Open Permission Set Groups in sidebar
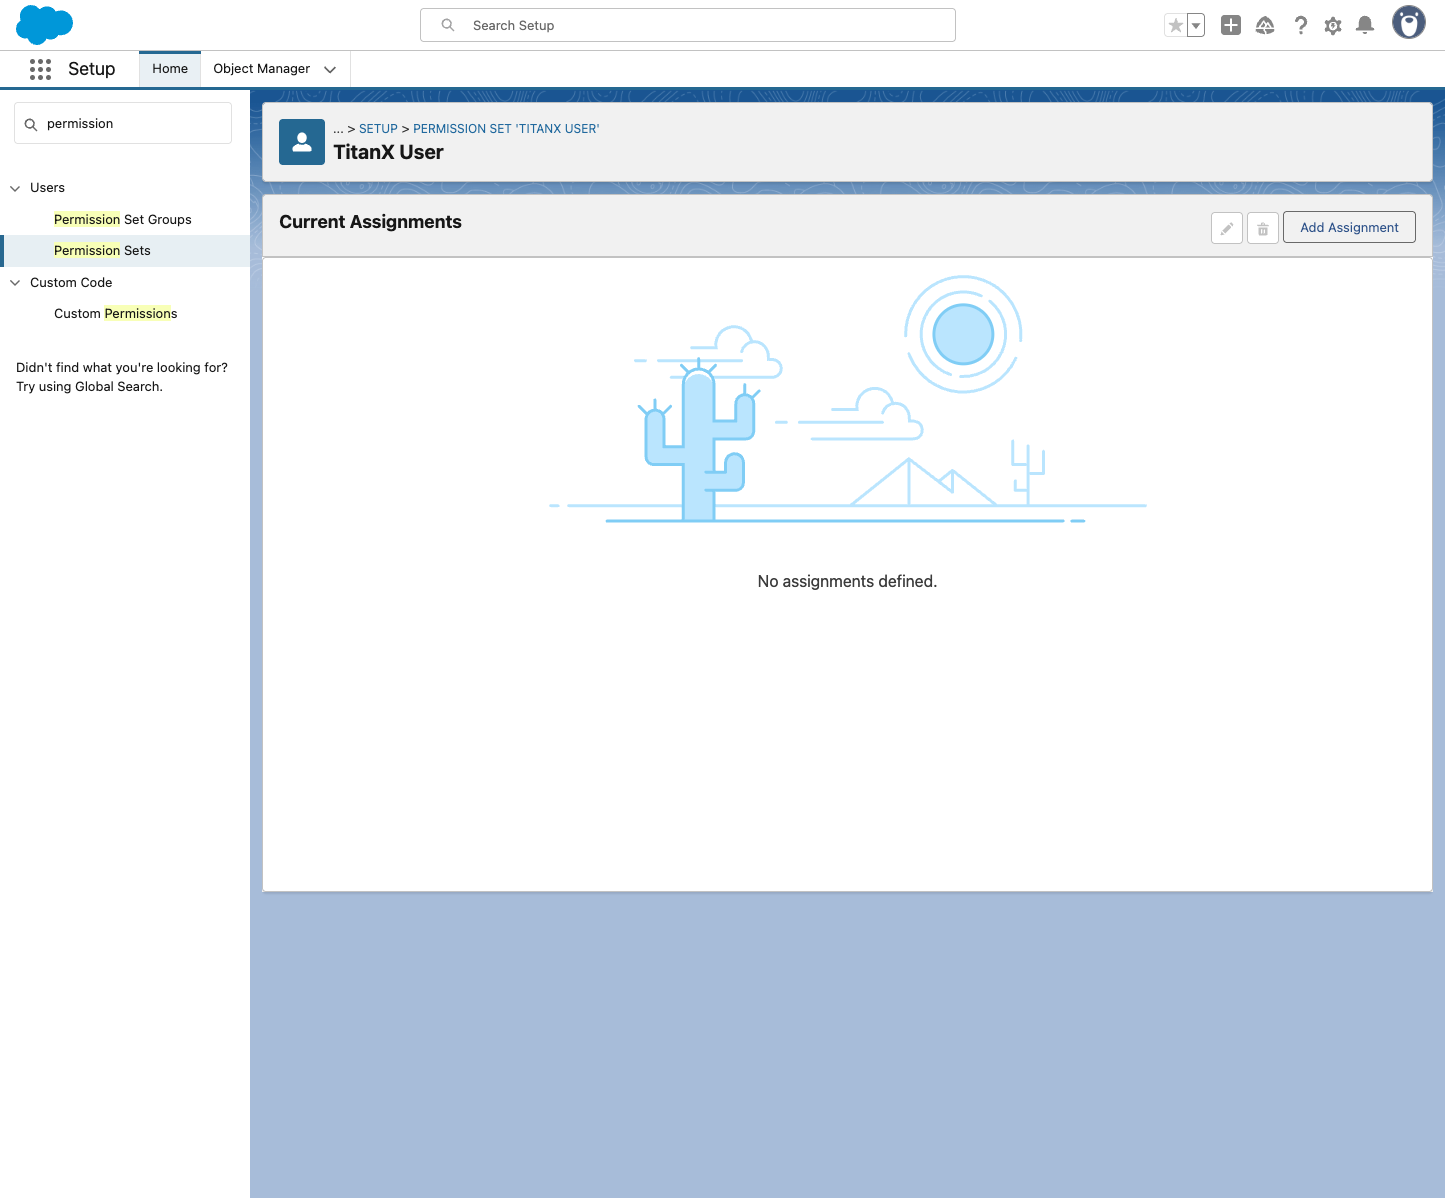 pos(123,220)
